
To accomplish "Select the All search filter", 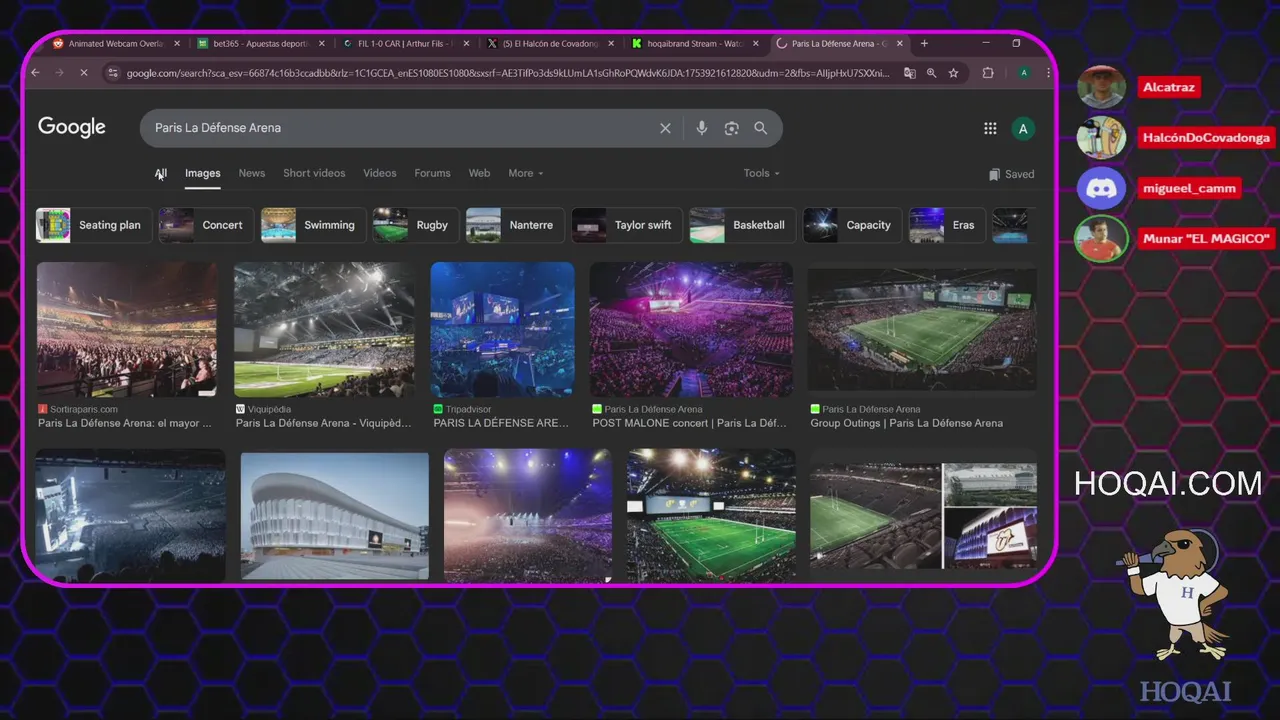I will tap(161, 173).
